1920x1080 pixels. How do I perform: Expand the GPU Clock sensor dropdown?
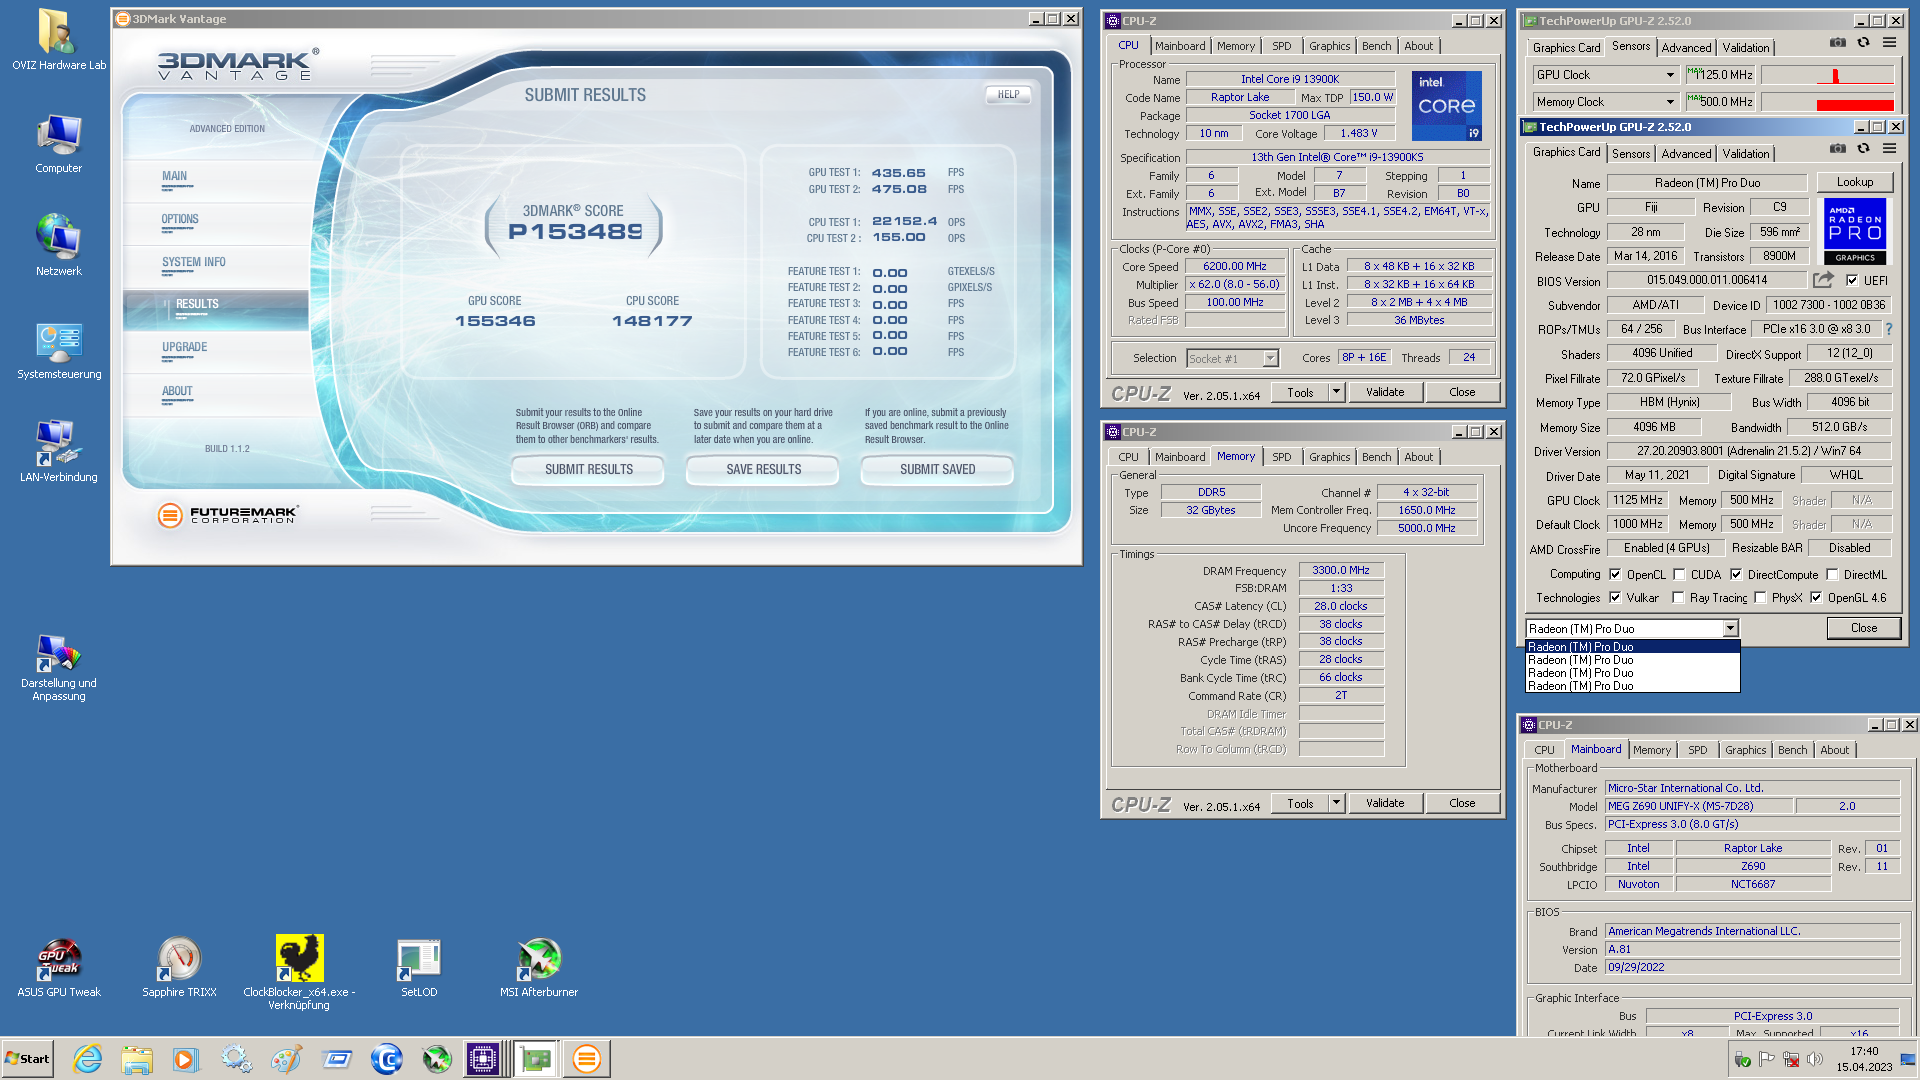(x=1670, y=75)
